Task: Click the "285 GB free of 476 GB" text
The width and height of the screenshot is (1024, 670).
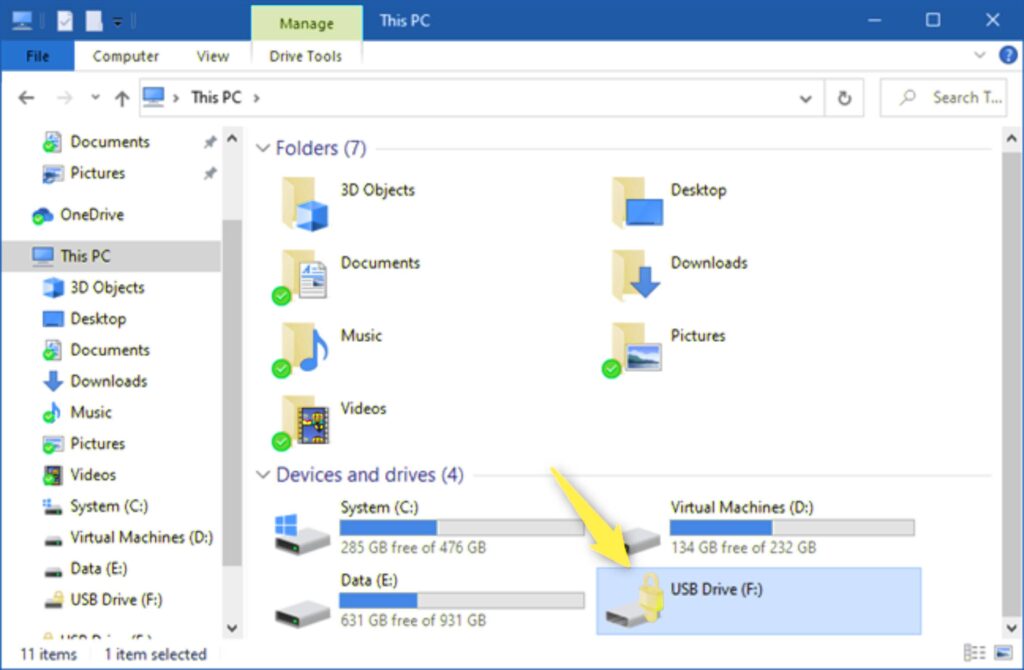Action: (413, 548)
